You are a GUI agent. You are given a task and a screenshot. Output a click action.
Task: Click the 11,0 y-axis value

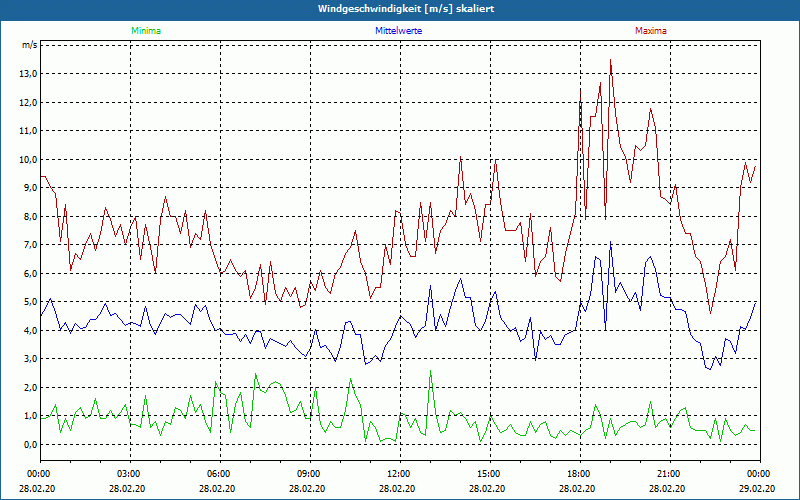30,131
